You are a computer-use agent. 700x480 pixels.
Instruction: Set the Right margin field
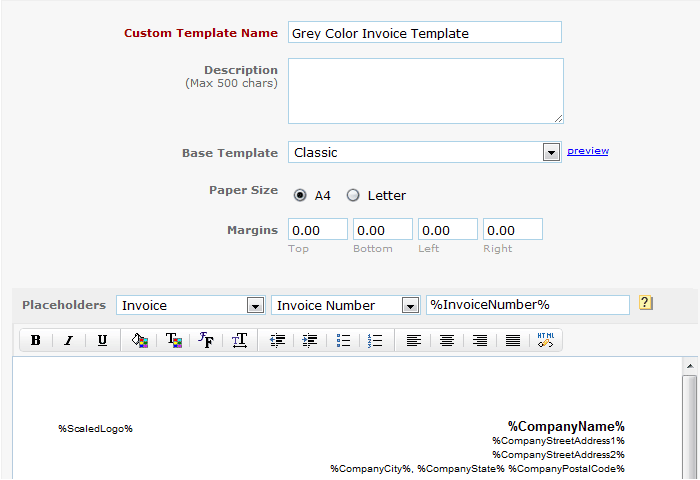point(512,230)
